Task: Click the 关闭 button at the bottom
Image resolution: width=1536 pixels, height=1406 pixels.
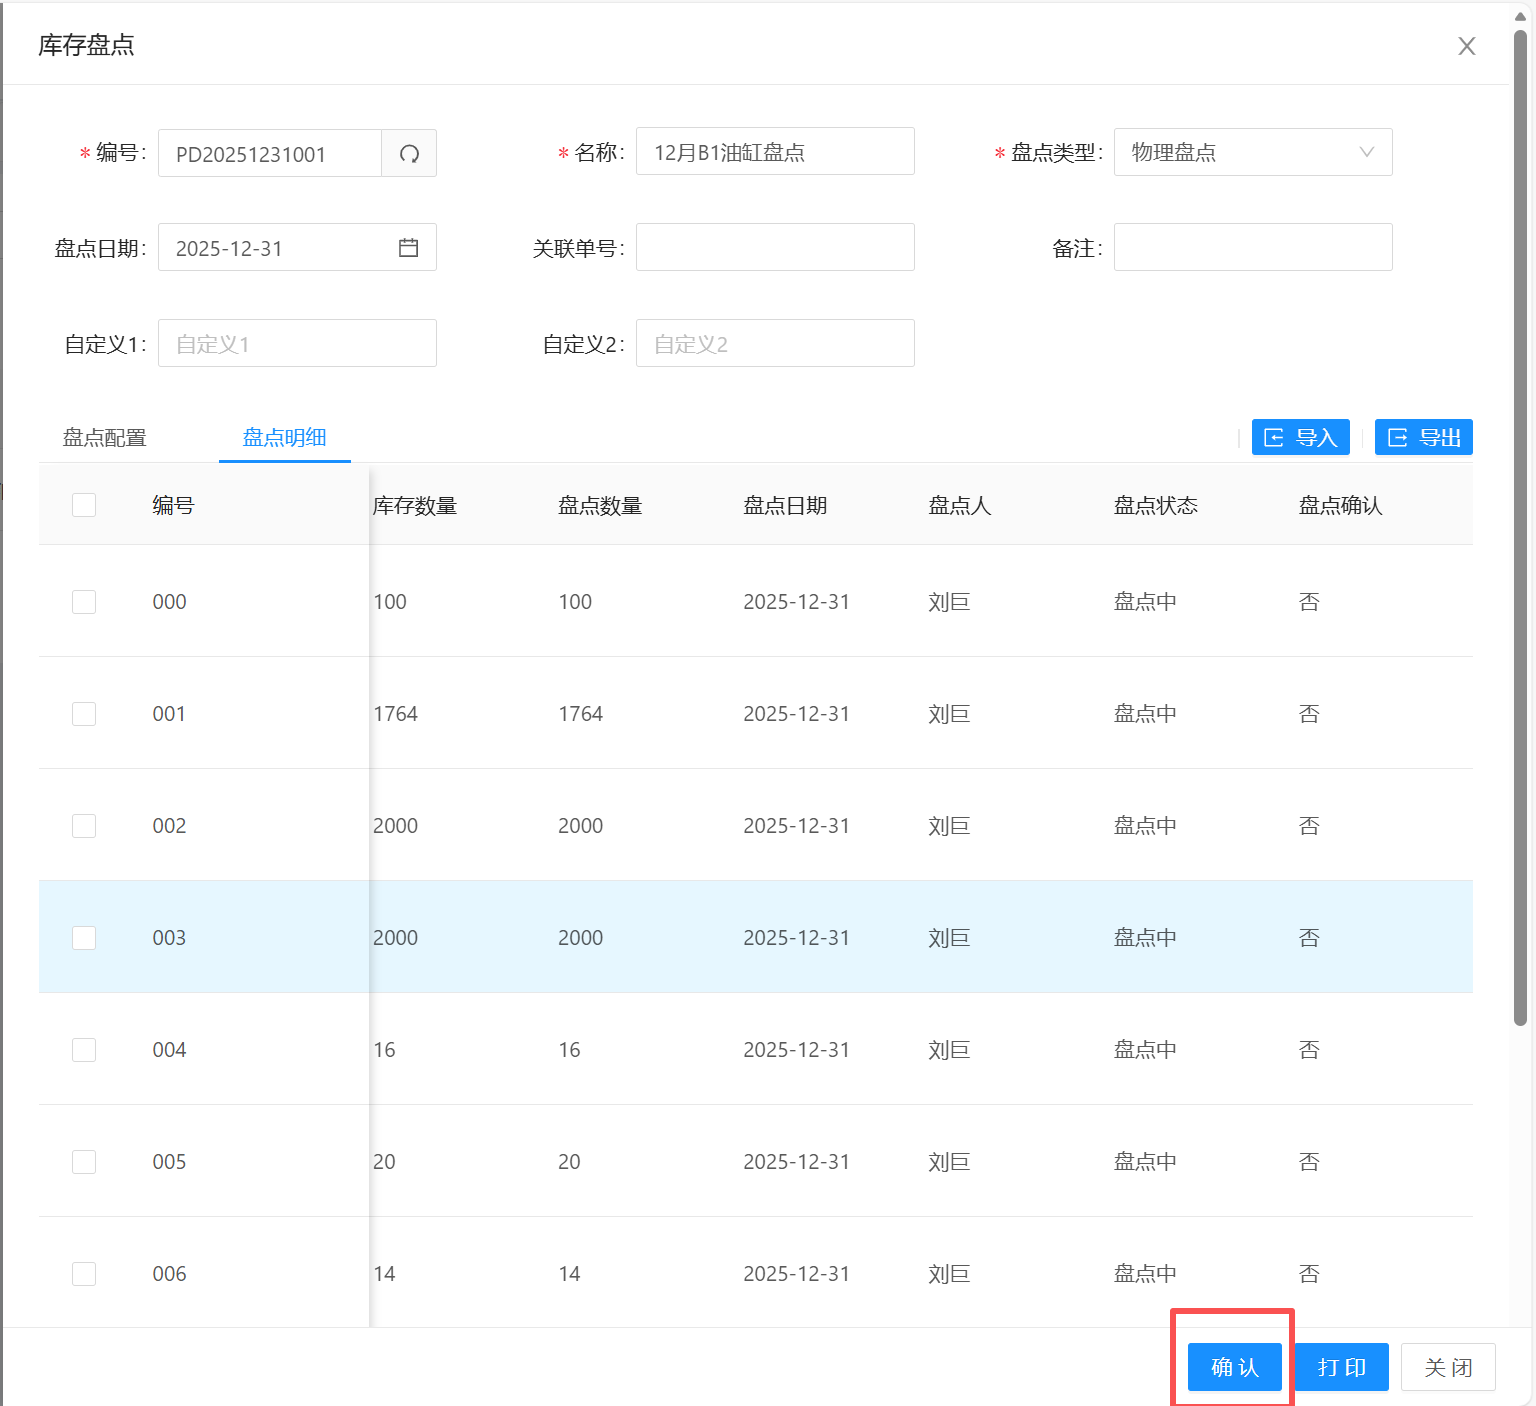Action: pyautogui.click(x=1448, y=1367)
